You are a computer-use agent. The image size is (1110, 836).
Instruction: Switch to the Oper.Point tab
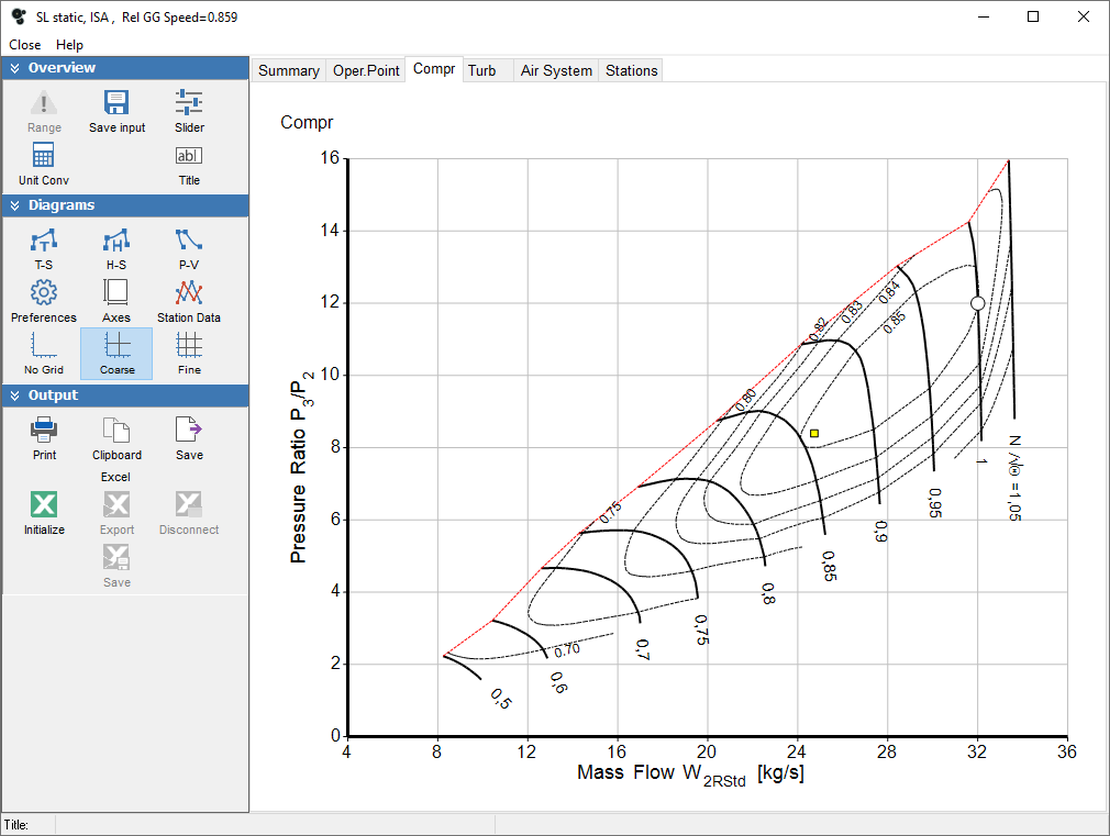(366, 71)
